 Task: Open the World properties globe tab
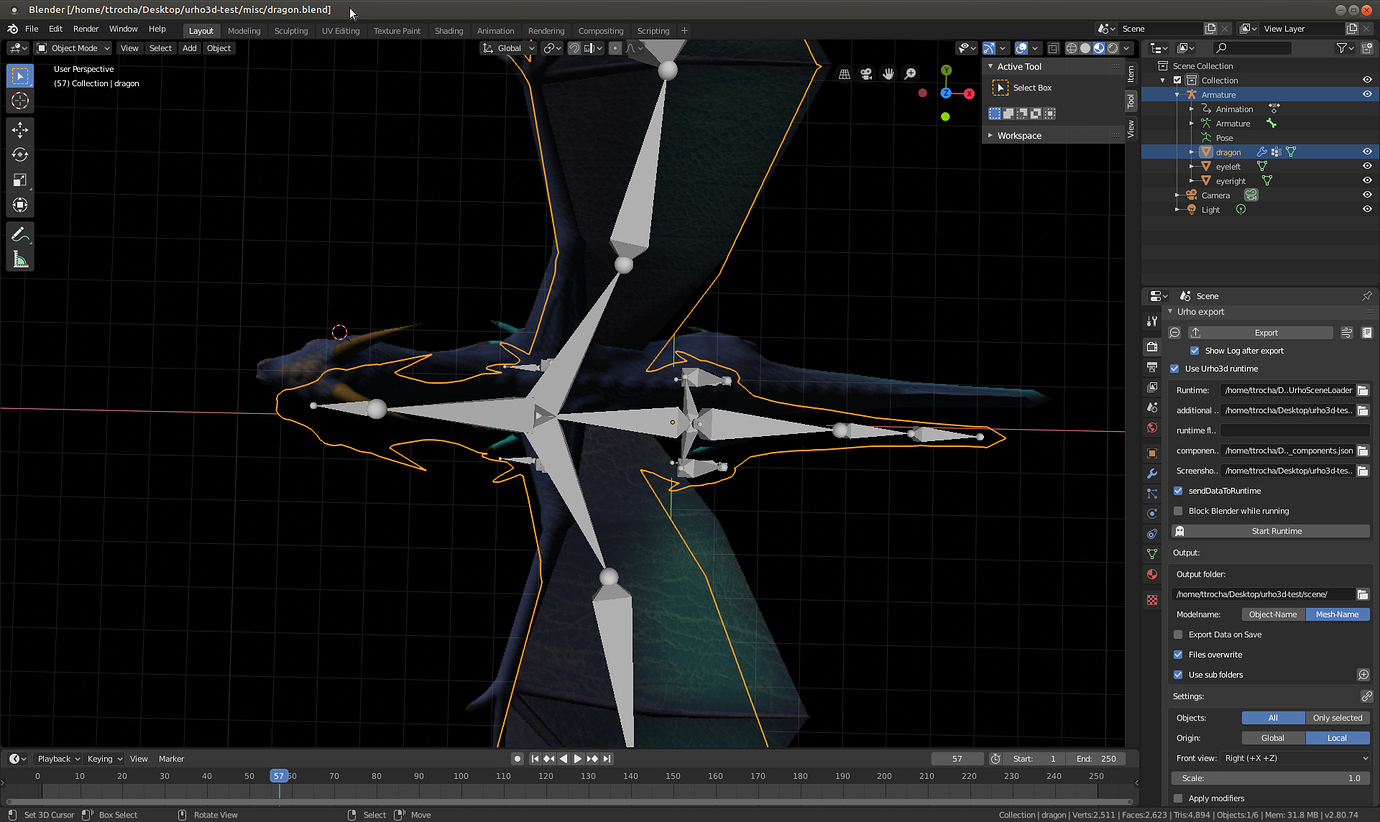tap(1152, 428)
